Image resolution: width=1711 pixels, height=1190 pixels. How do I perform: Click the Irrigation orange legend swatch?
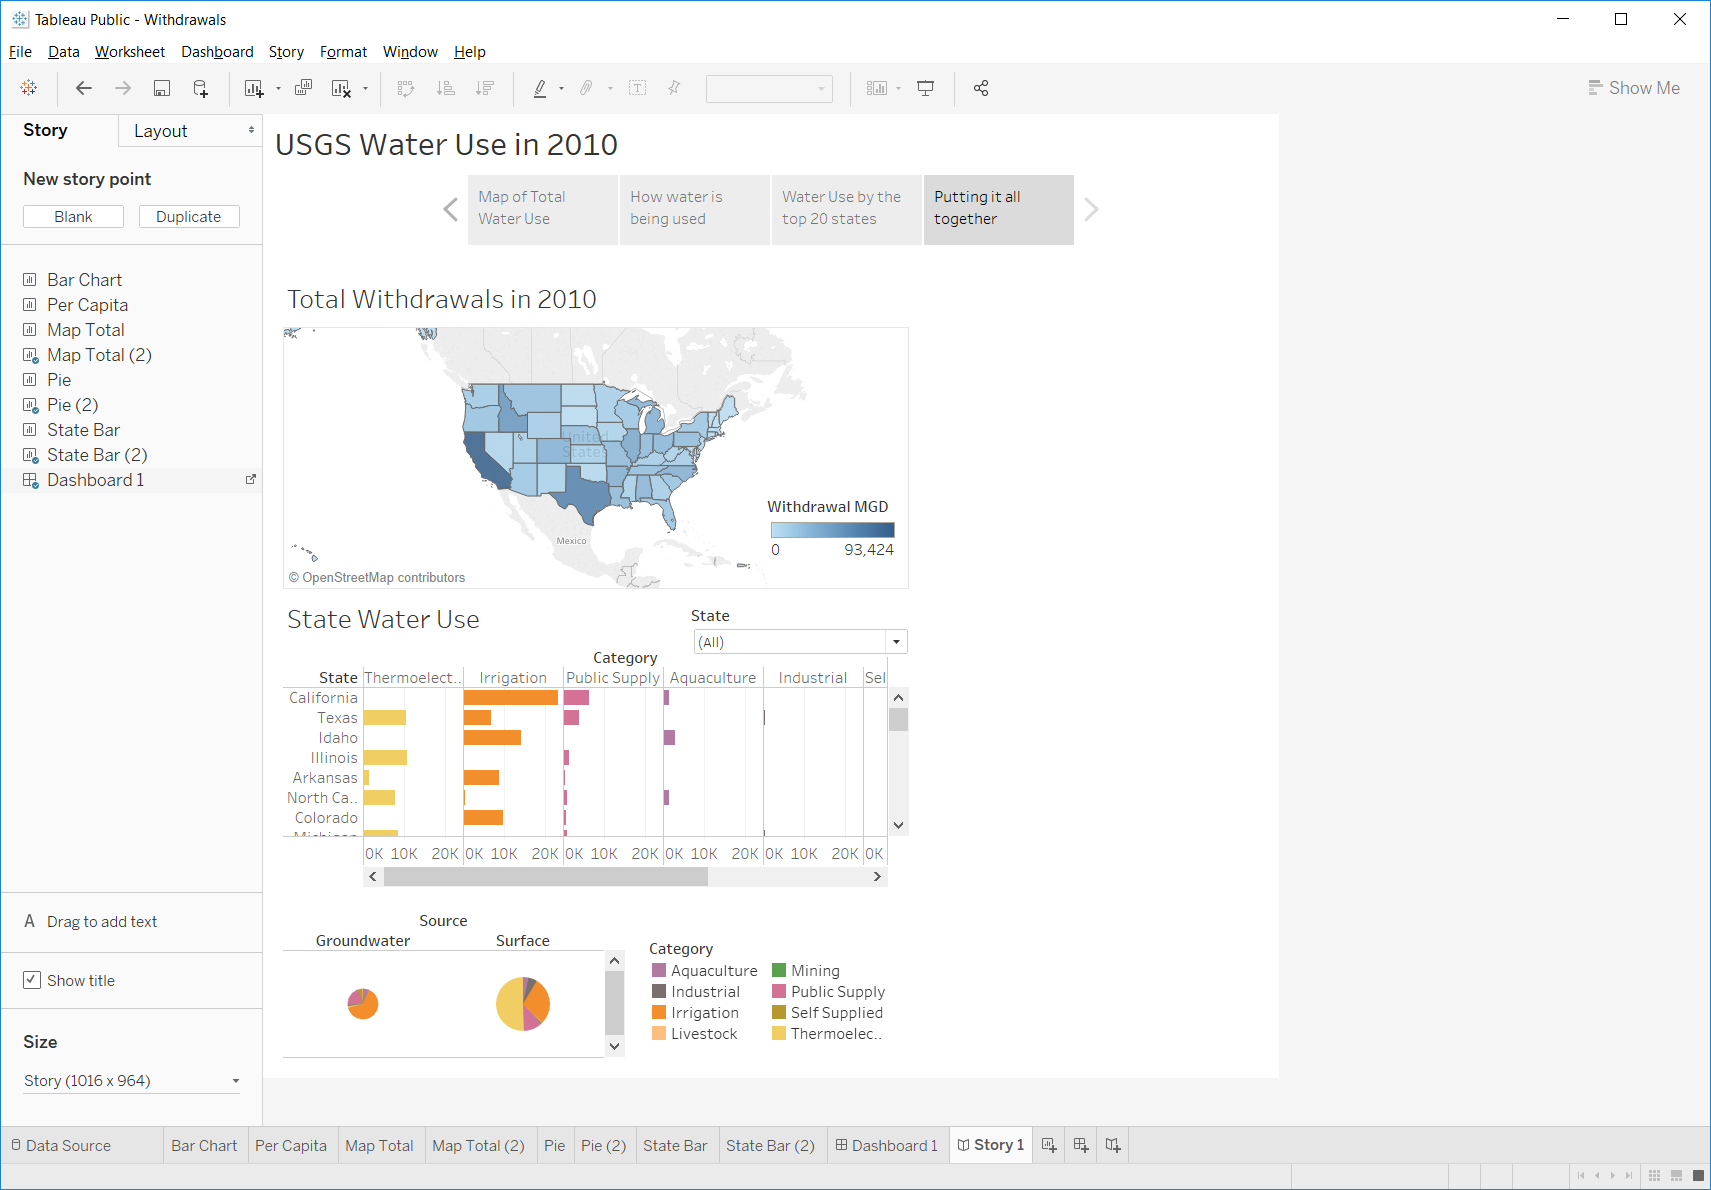click(x=659, y=1012)
